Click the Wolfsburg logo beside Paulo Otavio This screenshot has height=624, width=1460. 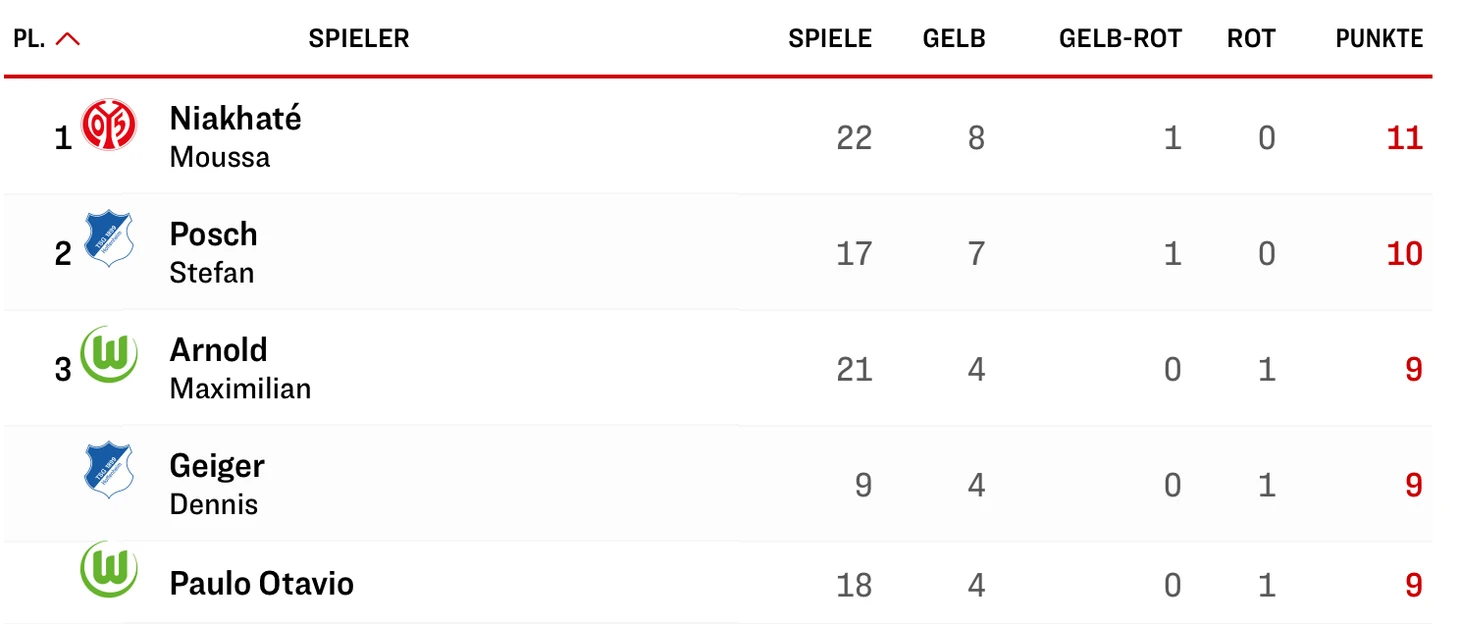point(108,570)
